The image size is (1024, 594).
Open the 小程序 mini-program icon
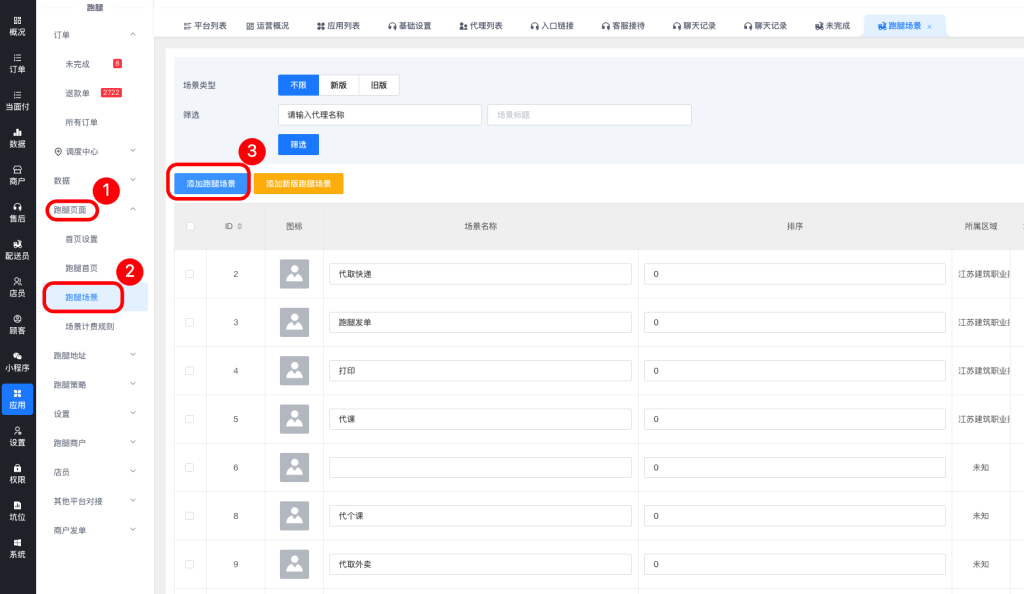click(x=17, y=361)
